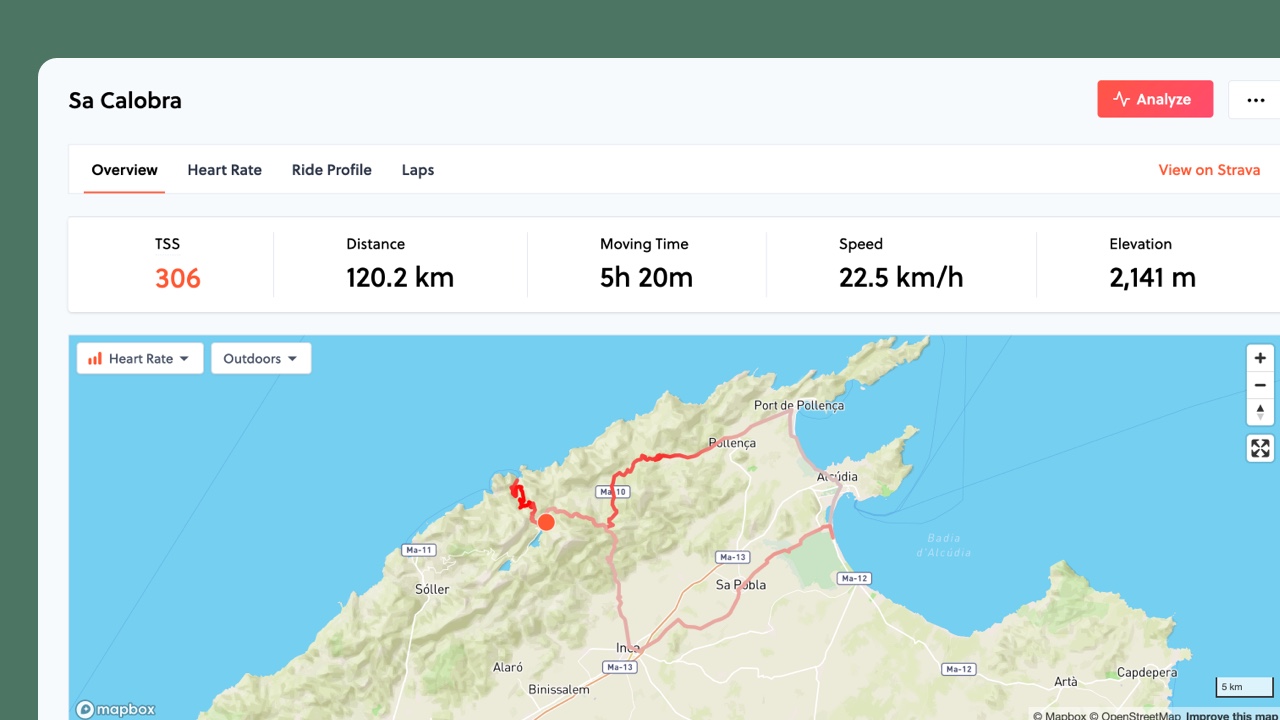Follow the View on Strava link
The image size is (1280, 720).
click(1209, 170)
